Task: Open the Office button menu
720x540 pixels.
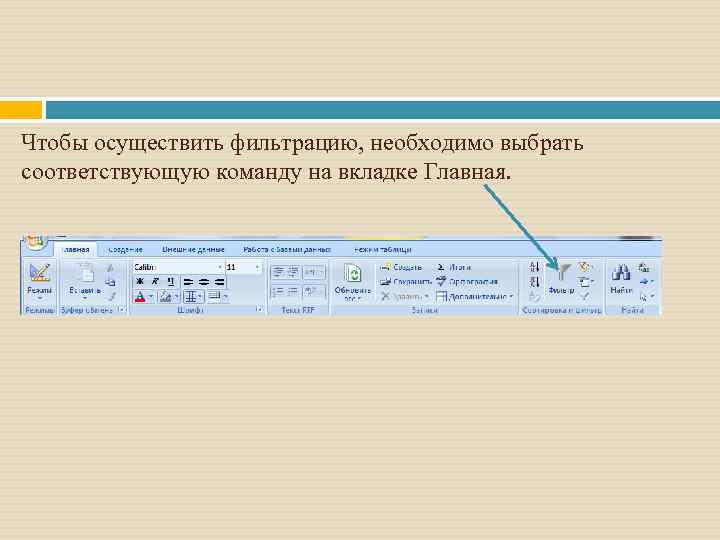Action: point(35,241)
